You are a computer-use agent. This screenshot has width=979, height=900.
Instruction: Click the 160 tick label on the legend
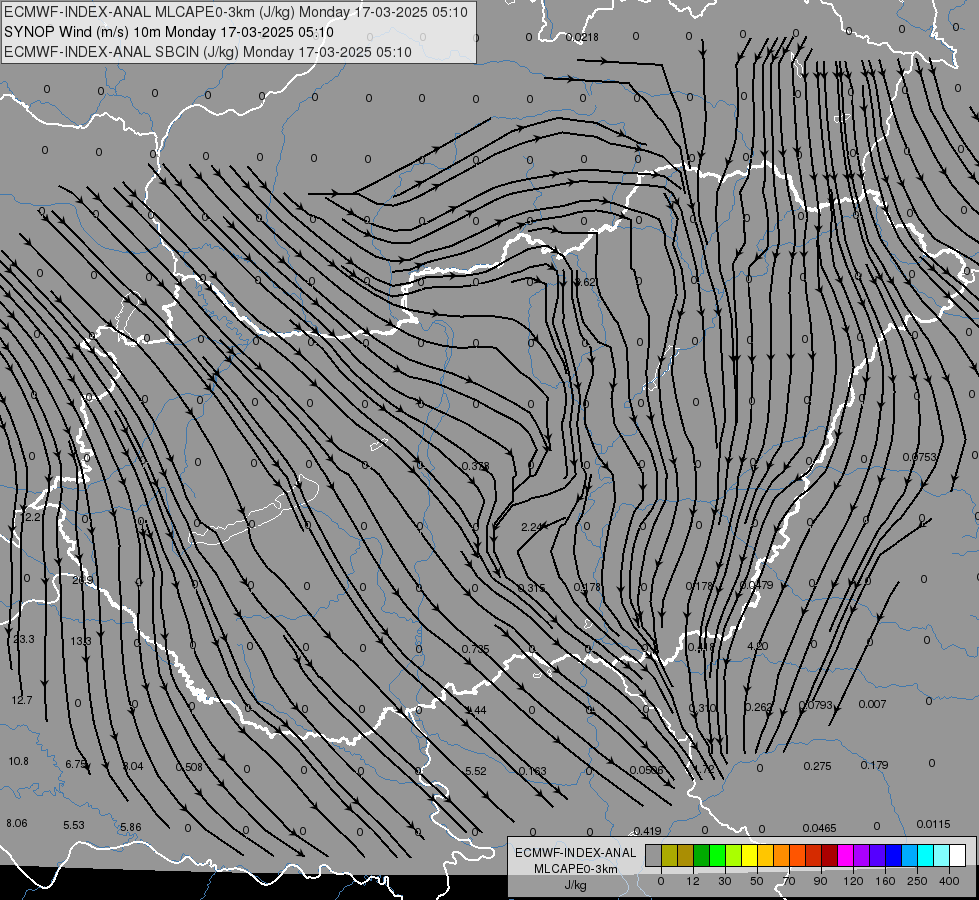point(885,881)
